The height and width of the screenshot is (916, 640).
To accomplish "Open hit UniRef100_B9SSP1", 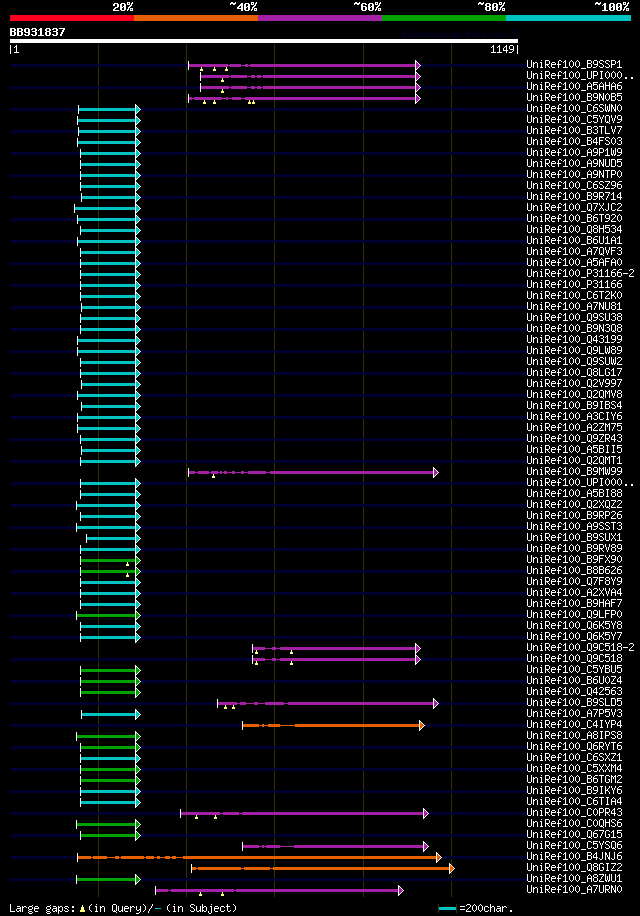I will click(574, 64).
